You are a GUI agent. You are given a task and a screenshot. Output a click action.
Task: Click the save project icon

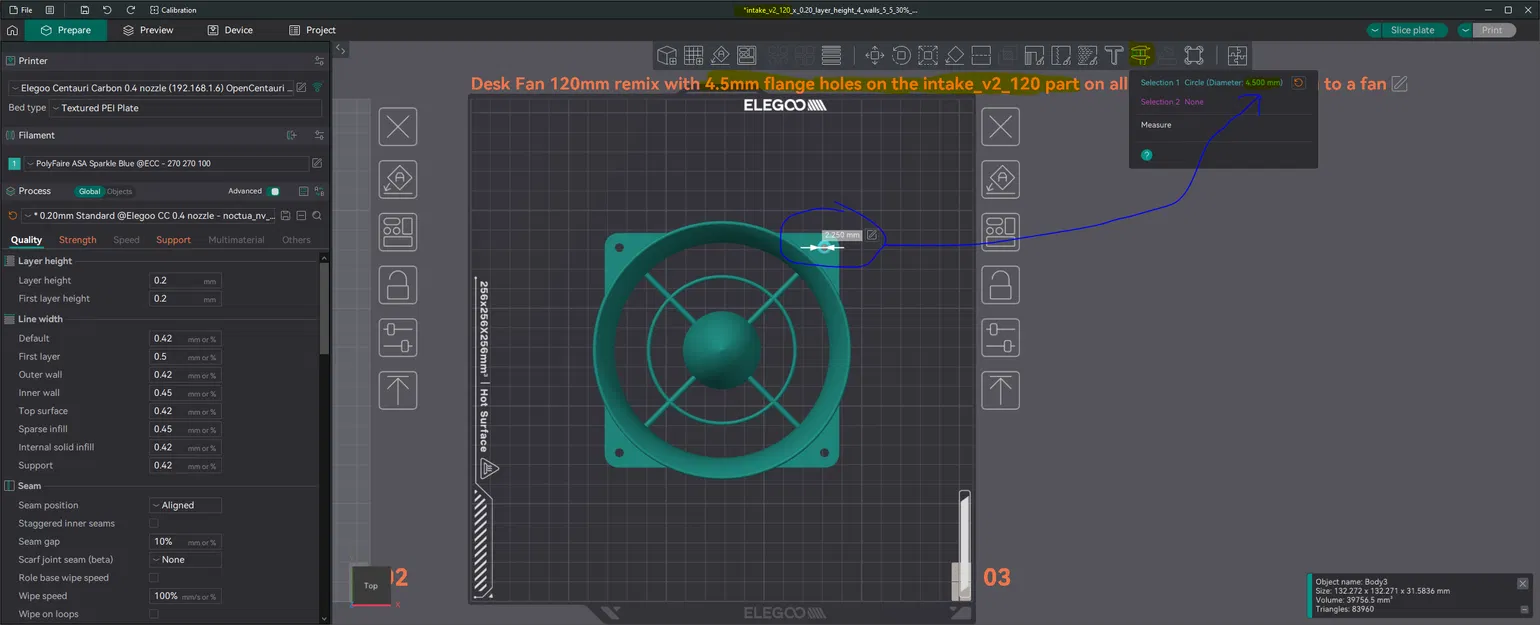tap(85, 9)
